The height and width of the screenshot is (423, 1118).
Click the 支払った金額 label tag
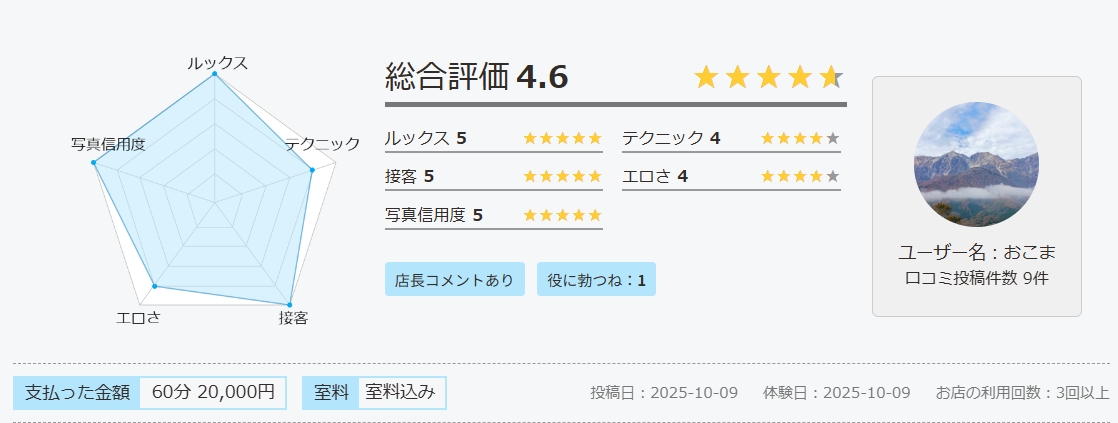(x=77, y=393)
